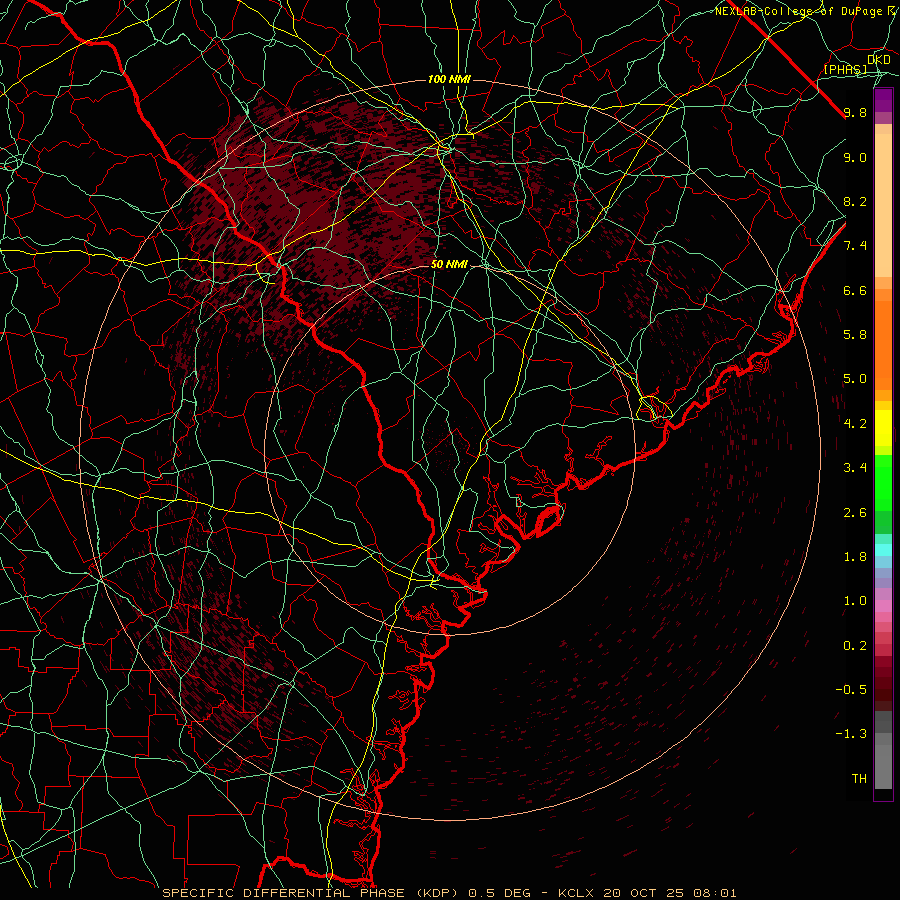The width and height of the screenshot is (900, 900).
Task: Click the product caption starting SPECIFIC DIFFERENTIAL PHASE
Action: click(x=449, y=893)
